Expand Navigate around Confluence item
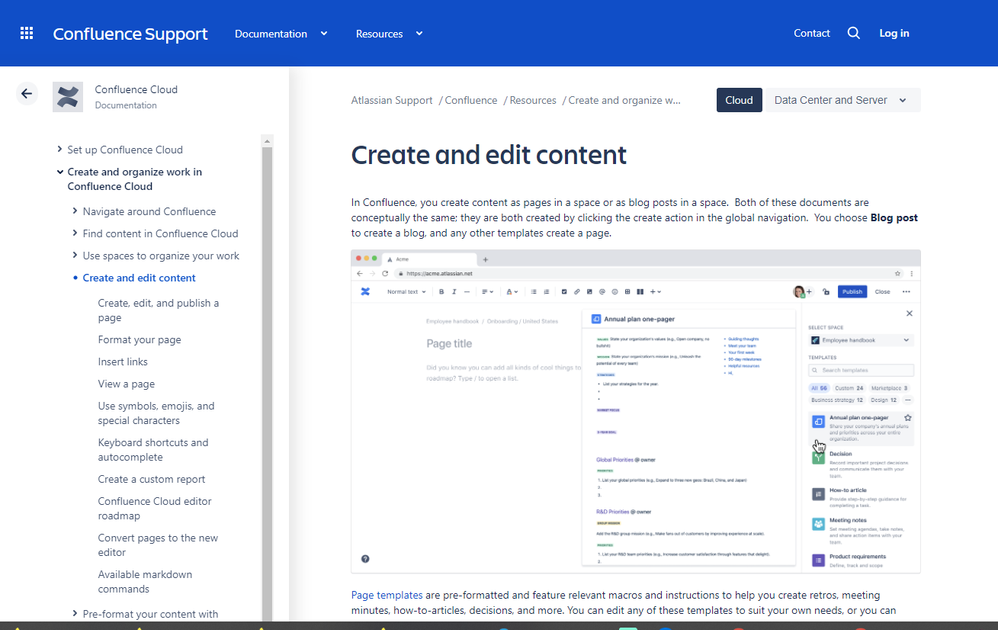This screenshot has height=630, width=998. pyautogui.click(x=75, y=211)
